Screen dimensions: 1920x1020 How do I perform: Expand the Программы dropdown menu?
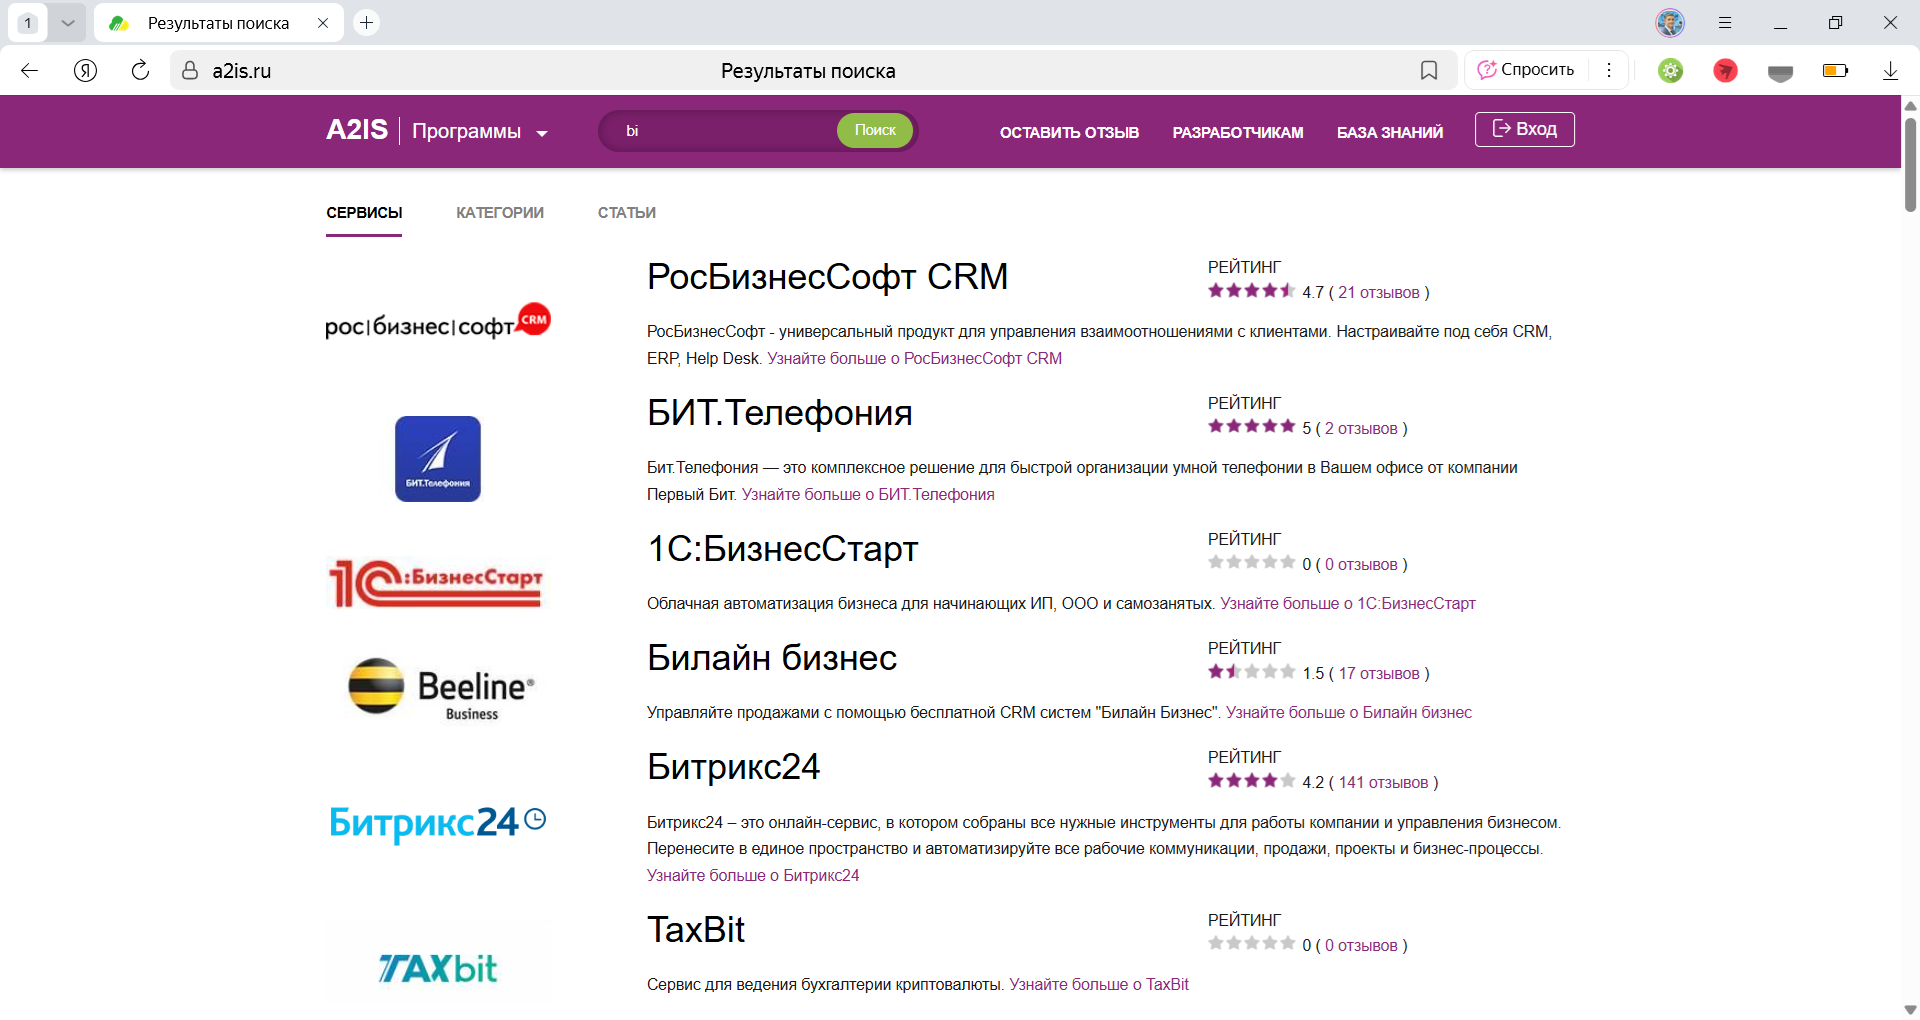click(x=480, y=132)
